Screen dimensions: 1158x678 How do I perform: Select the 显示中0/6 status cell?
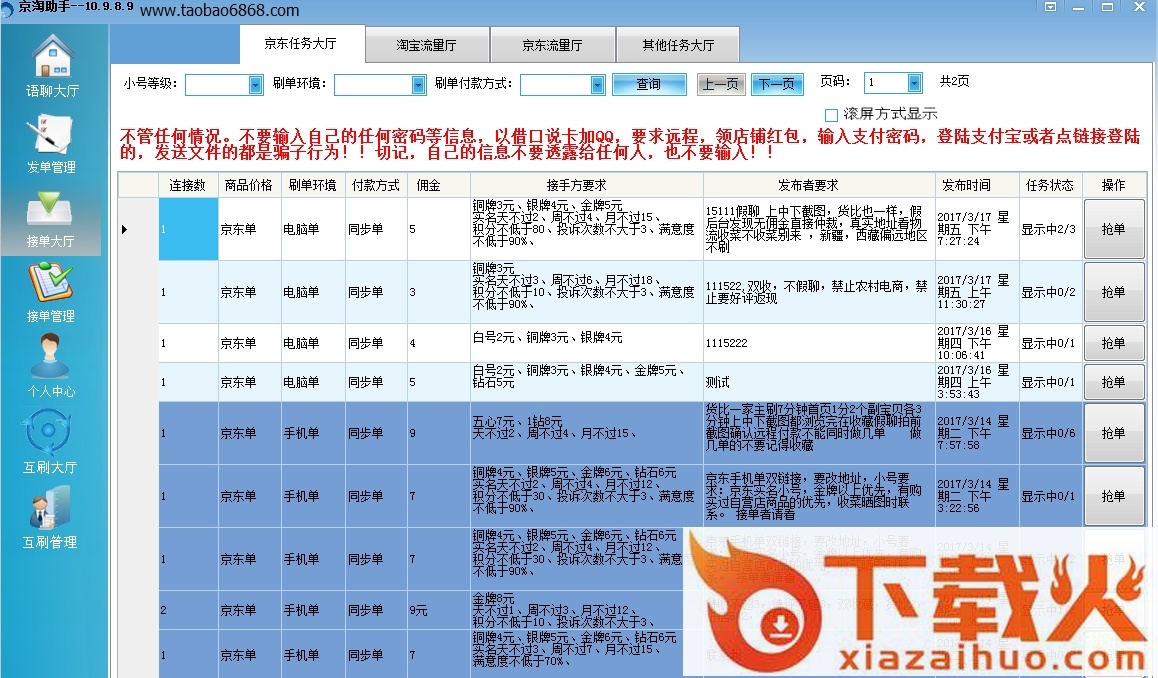pyautogui.click(x=1050, y=434)
